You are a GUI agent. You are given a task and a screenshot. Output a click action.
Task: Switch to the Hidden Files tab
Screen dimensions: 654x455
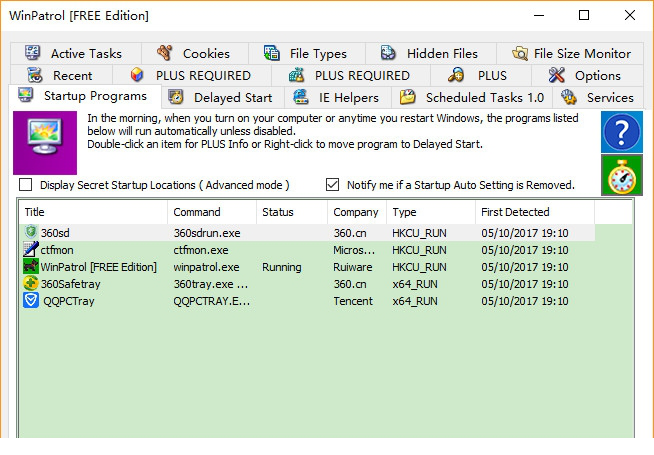(430, 53)
